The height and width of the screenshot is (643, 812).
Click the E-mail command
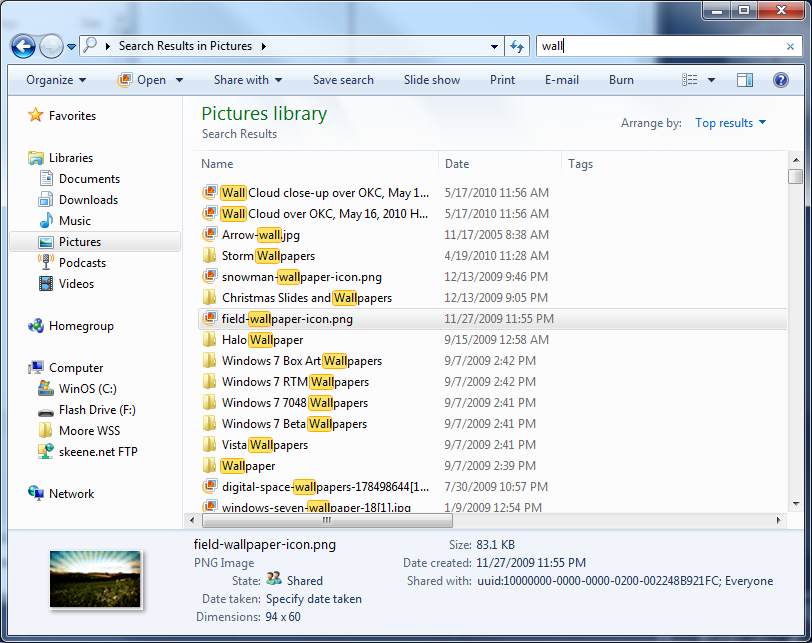(562, 80)
